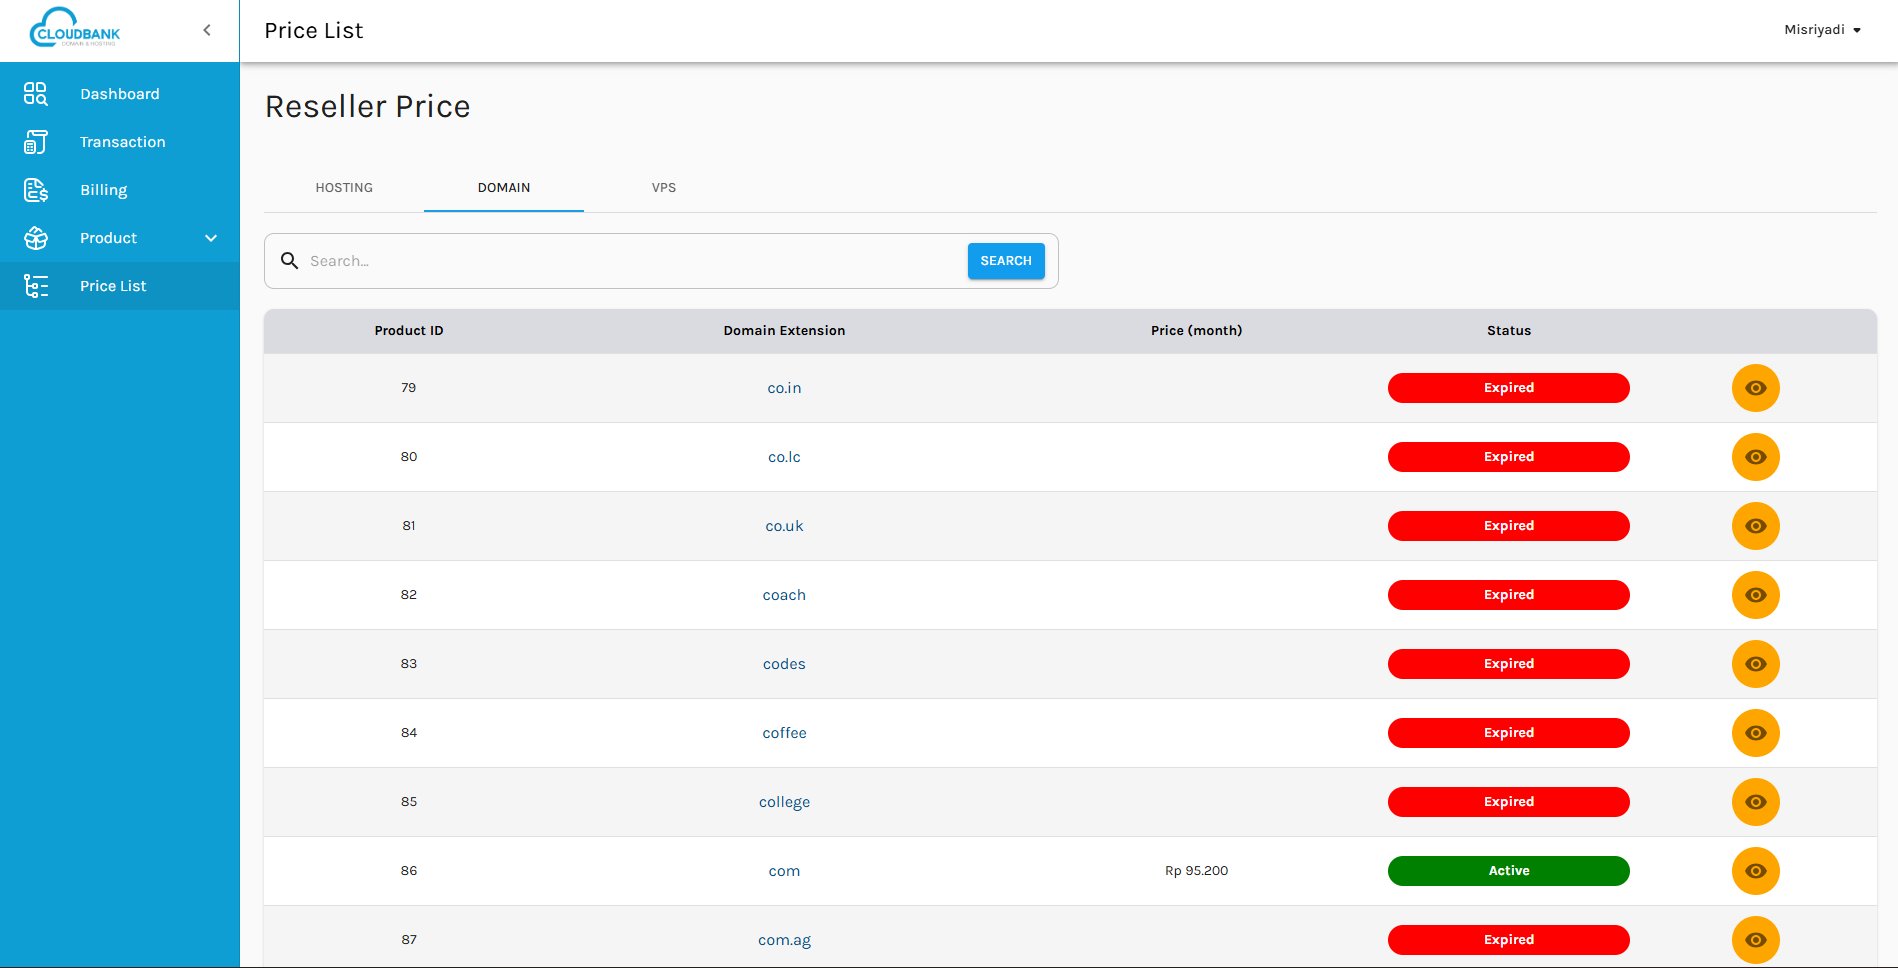This screenshot has height=968, width=1898.
Task: Switch to the VPS tab
Action: [x=664, y=188]
